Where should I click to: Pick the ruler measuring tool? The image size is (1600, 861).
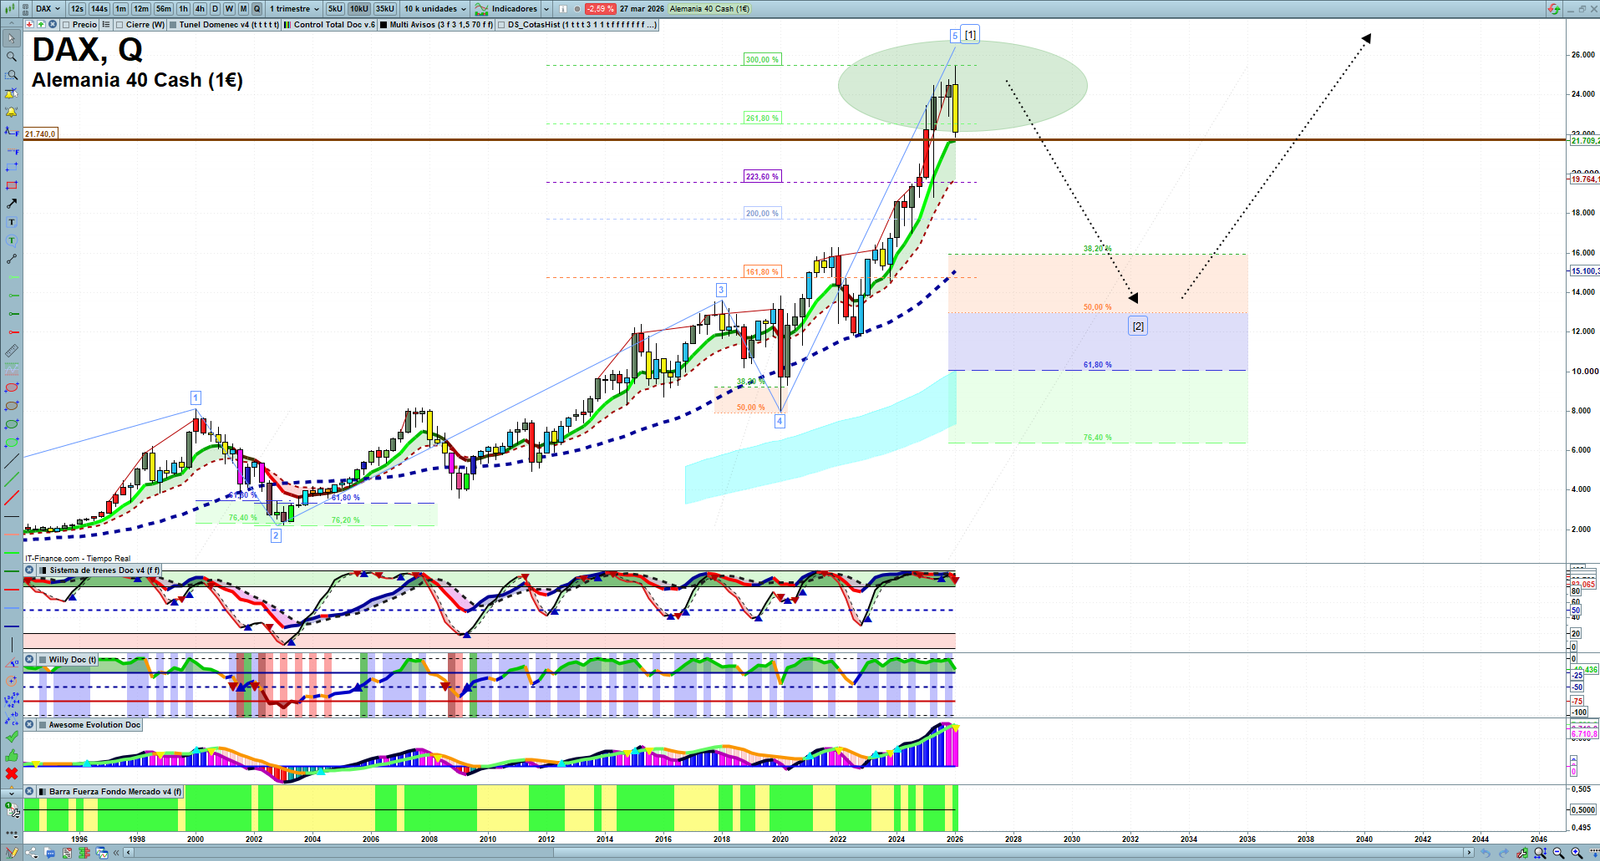click(11, 351)
